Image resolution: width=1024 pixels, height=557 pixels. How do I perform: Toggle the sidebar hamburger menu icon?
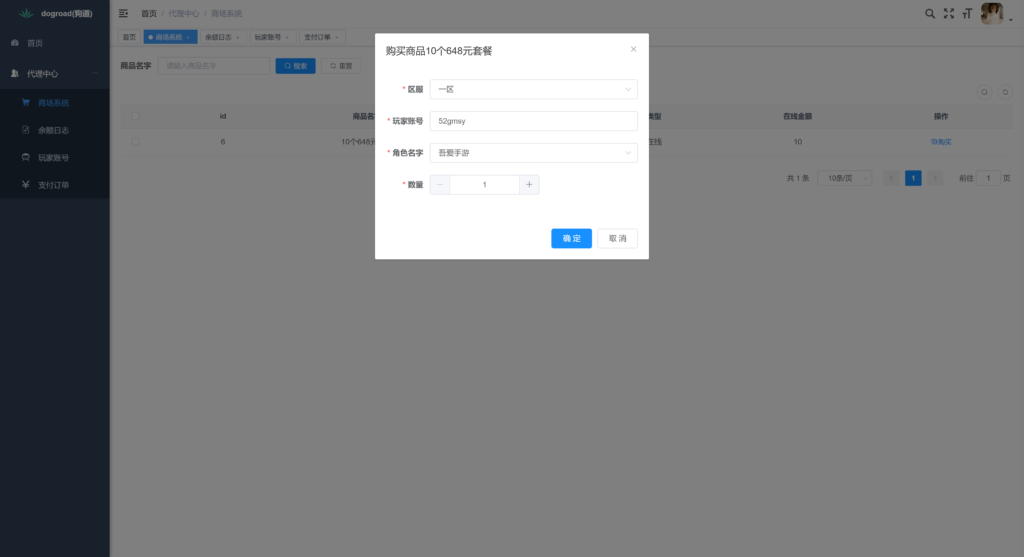point(123,13)
